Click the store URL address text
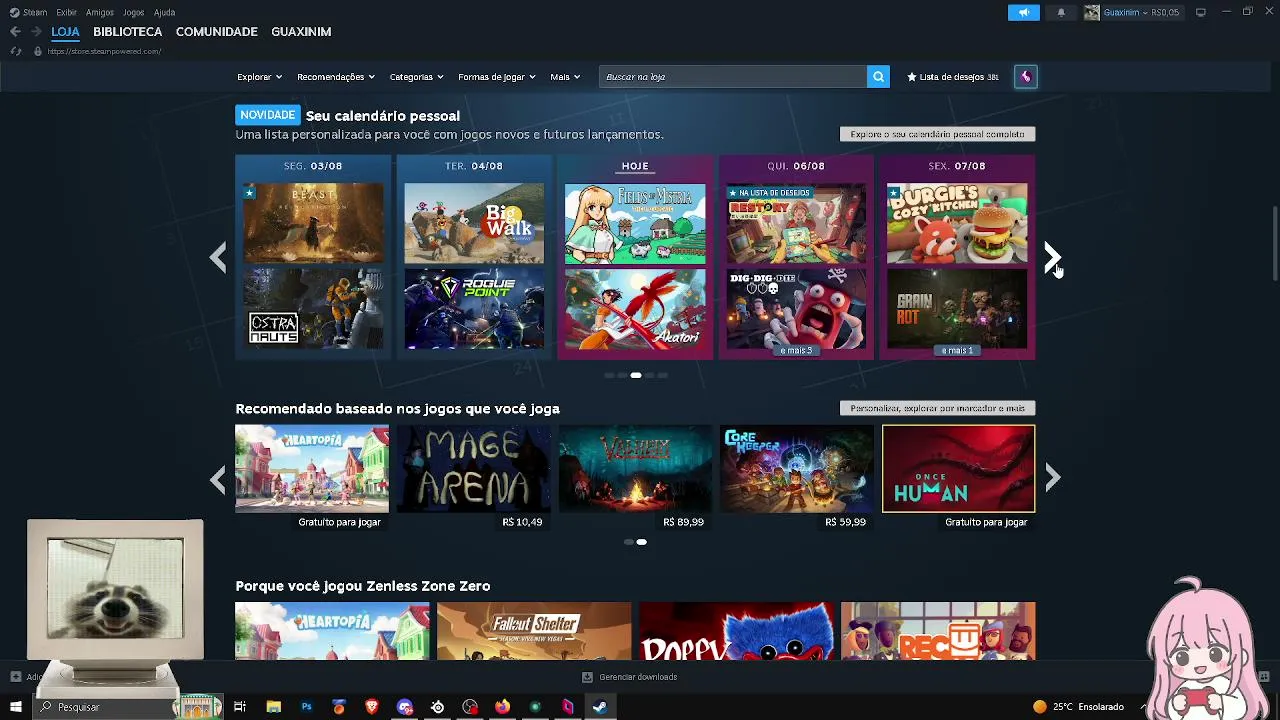 tap(104, 51)
